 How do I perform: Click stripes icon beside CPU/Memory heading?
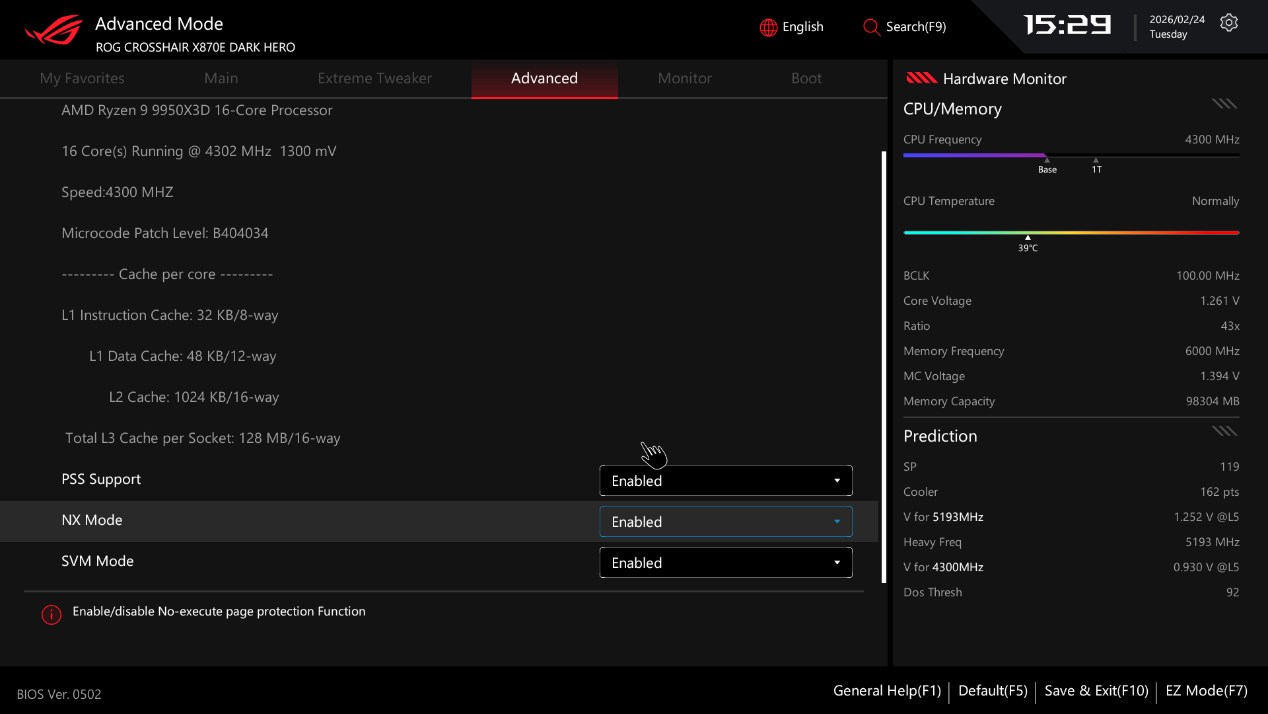1224,103
